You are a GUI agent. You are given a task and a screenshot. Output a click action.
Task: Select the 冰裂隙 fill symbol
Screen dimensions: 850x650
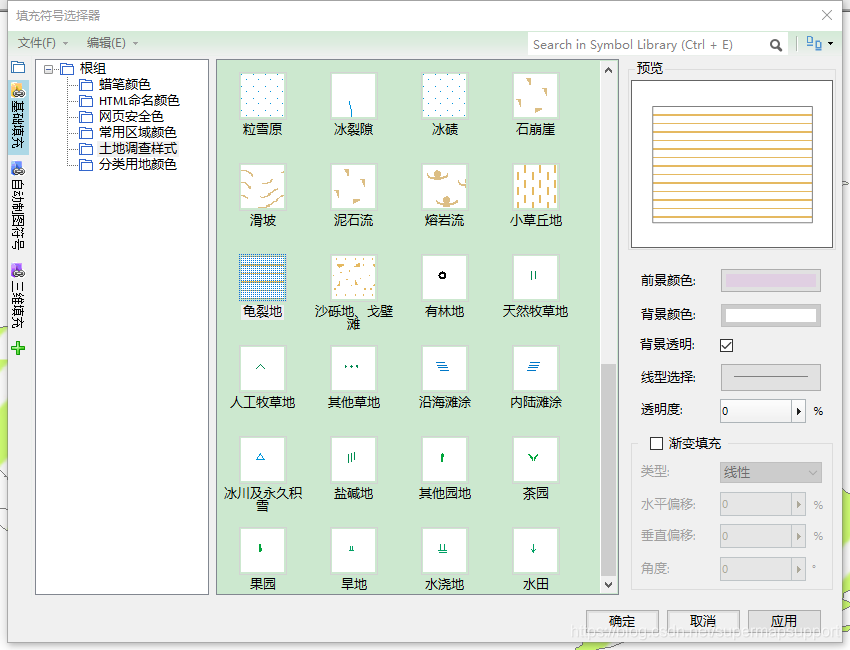tap(353, 95)
